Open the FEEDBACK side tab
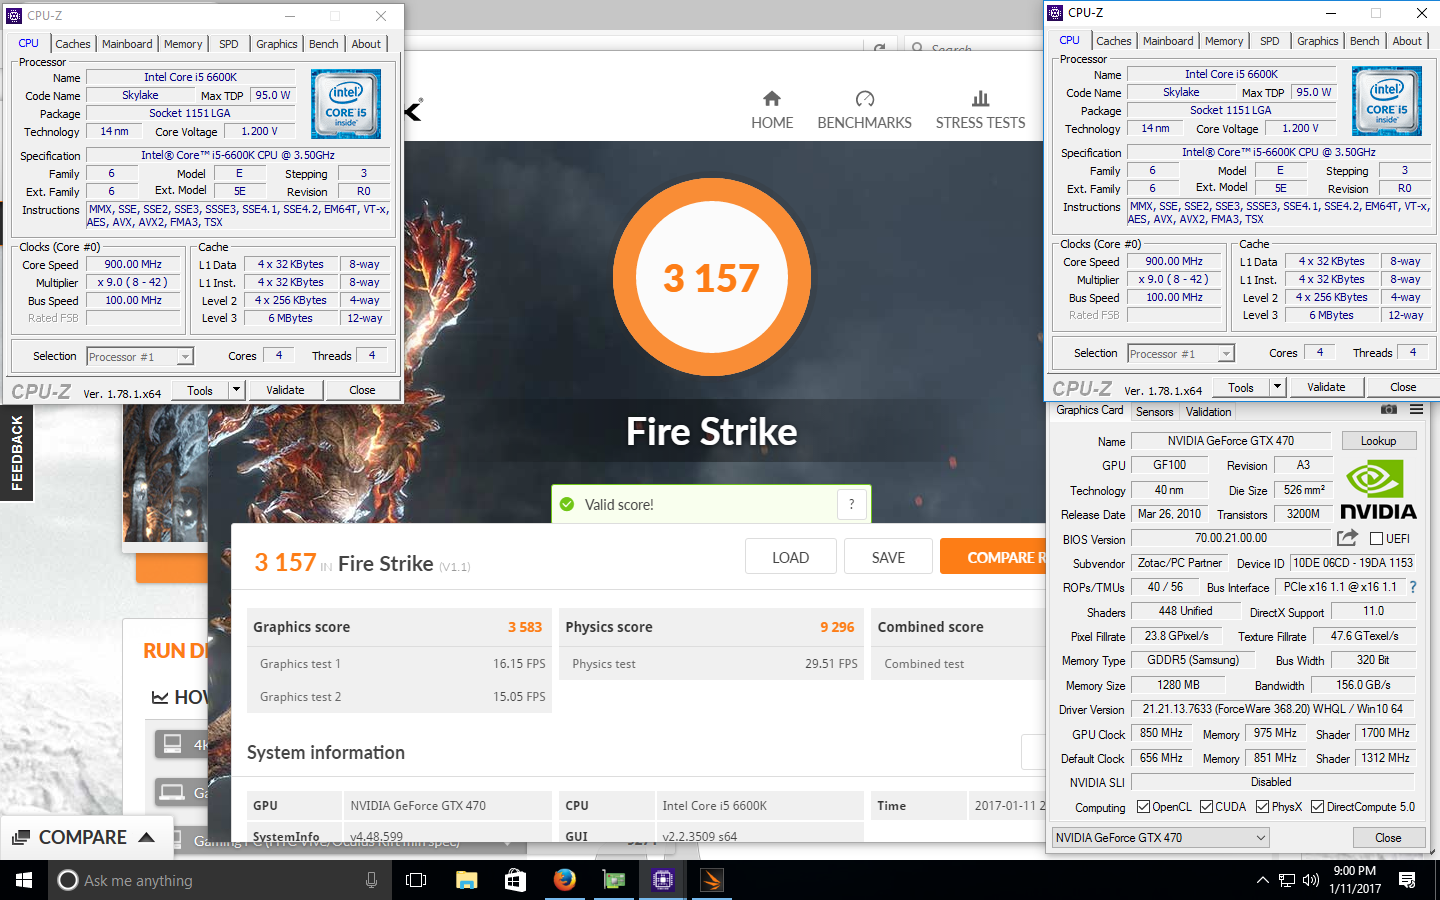Screen dimensions: 1440x900 (x=16, y=453)
